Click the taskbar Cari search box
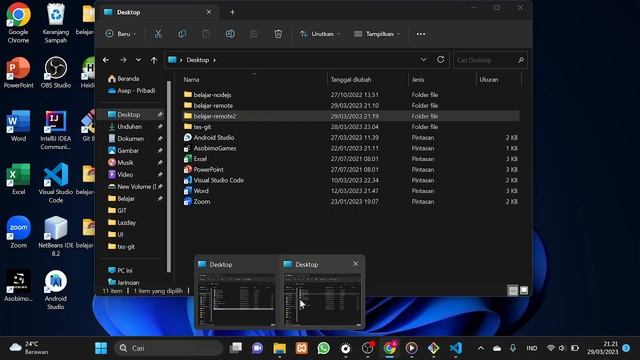The image size is (640, 360). [x=169, y=348]
